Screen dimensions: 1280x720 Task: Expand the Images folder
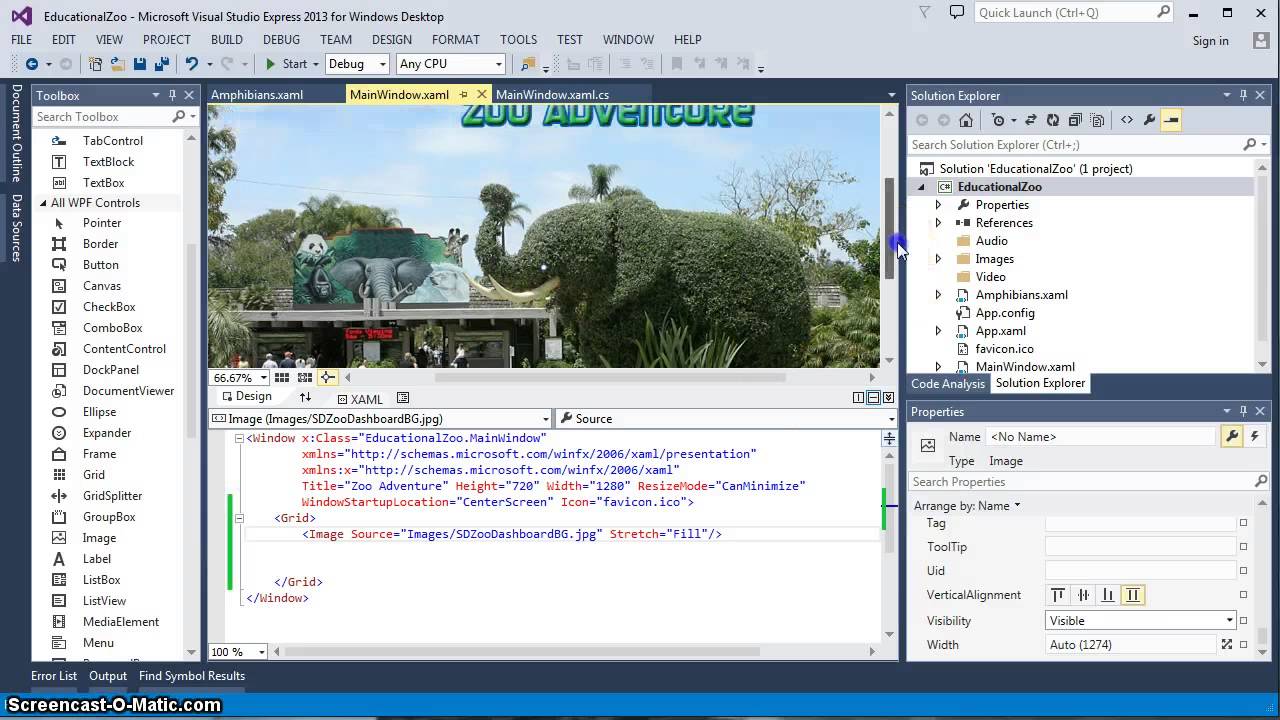[938, 259]
